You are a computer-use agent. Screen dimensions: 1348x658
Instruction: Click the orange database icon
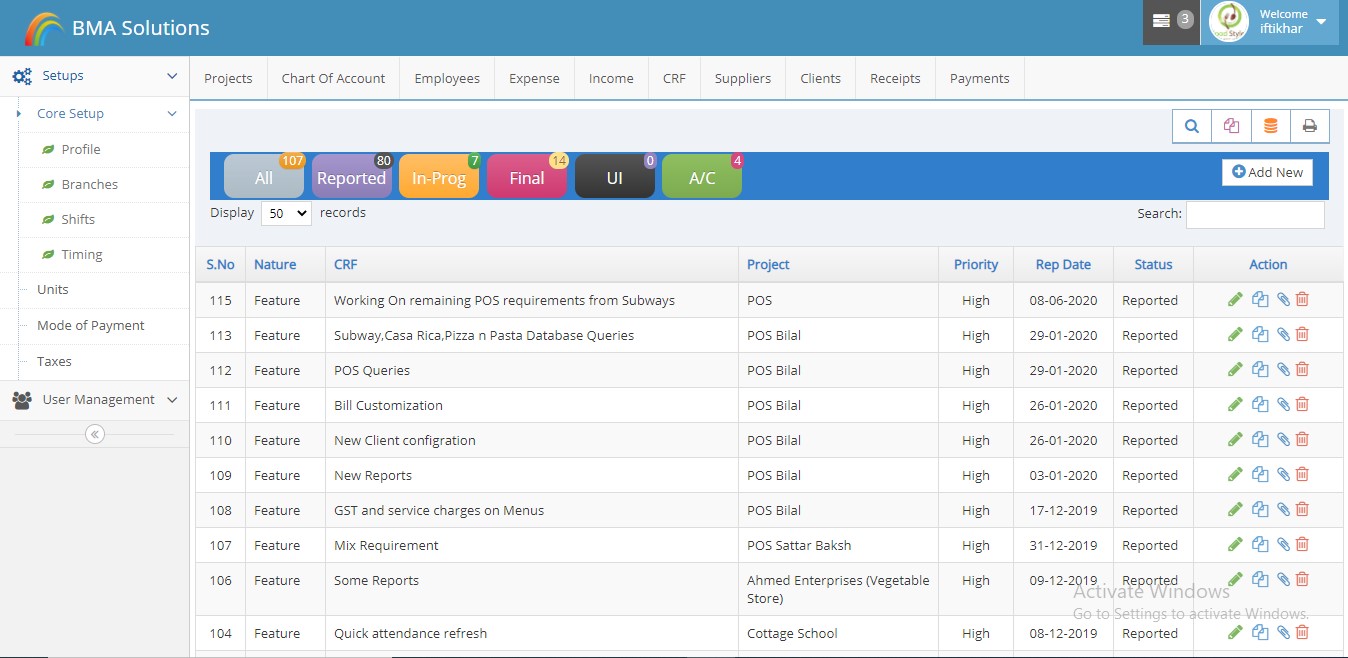point(1270,127)
